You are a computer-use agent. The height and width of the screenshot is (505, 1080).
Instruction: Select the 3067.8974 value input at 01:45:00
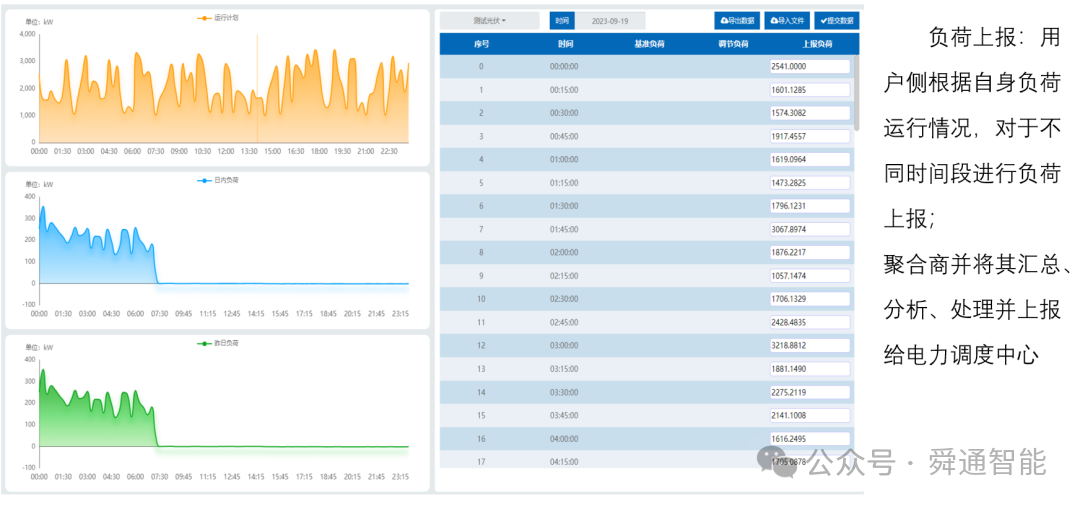pos(810,229)
